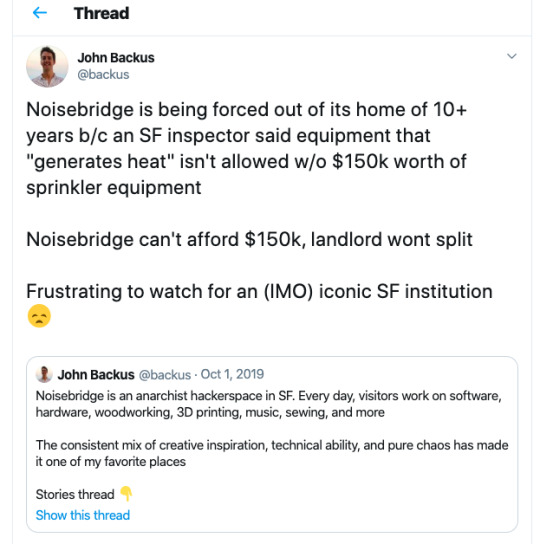540x544 pixels.
Task: Click the "Frustrating to watch" sentence
Action: point(259,291)
